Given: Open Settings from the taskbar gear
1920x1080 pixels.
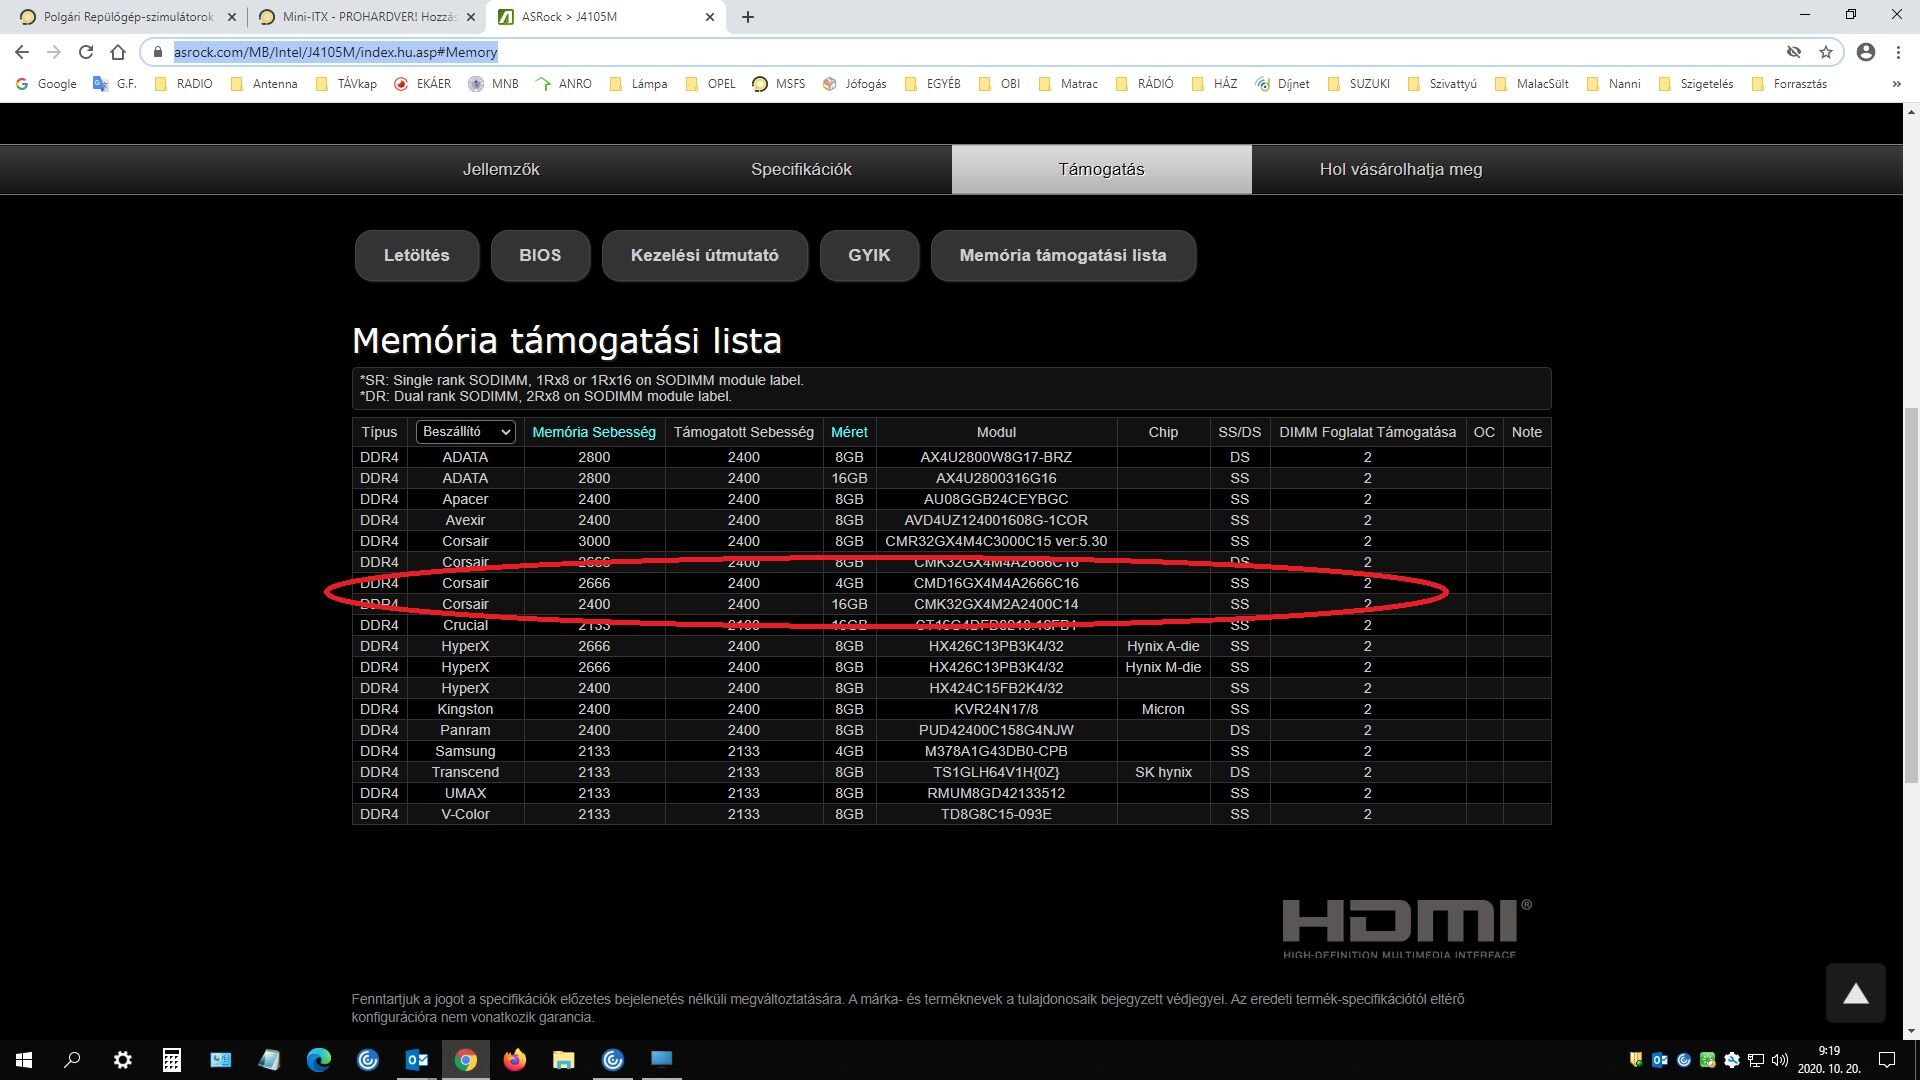Looking at the screenshot, I should [122, 1060].
